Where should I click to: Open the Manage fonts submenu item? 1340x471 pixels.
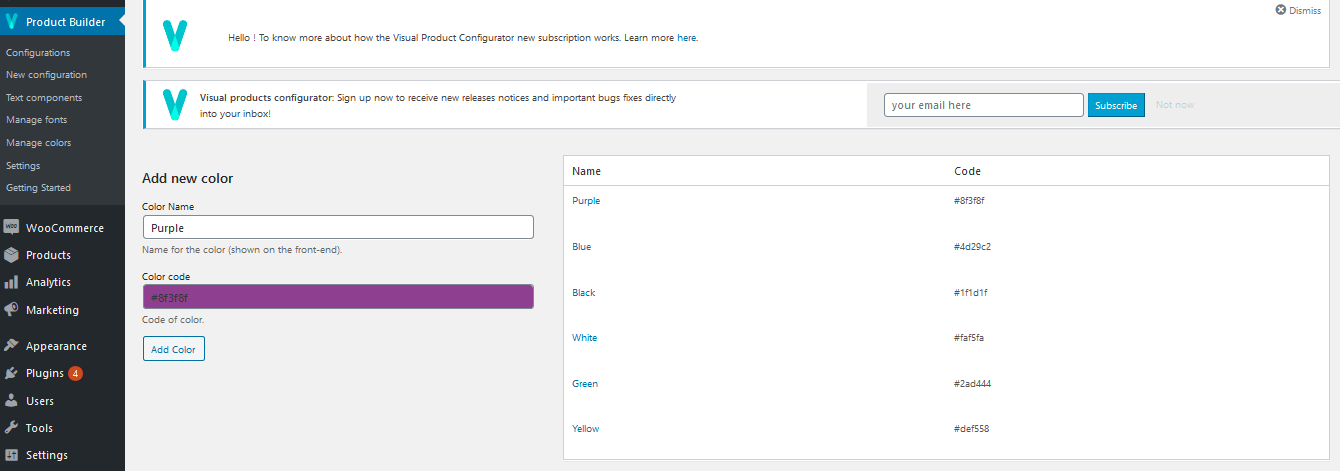36,120
